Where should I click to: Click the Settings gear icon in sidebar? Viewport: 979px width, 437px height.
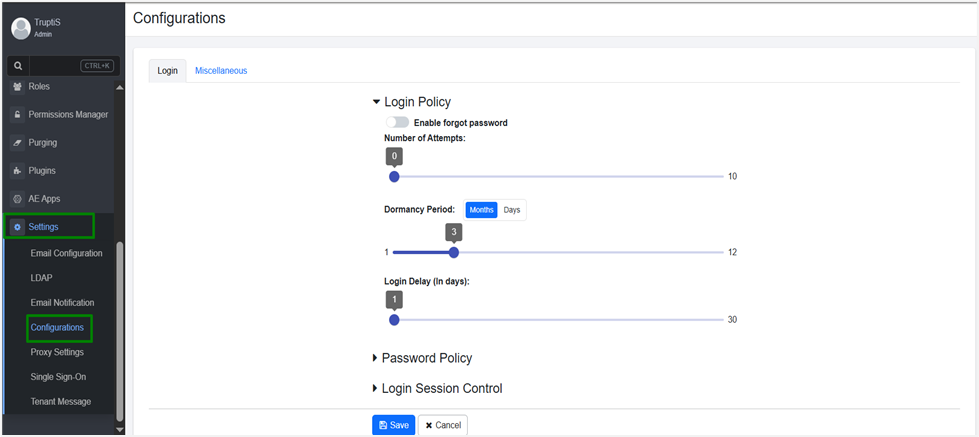(x=18, y=227)
